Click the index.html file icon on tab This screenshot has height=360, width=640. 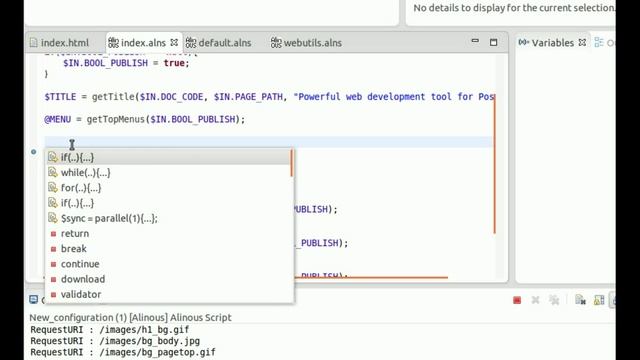[34, 42]
